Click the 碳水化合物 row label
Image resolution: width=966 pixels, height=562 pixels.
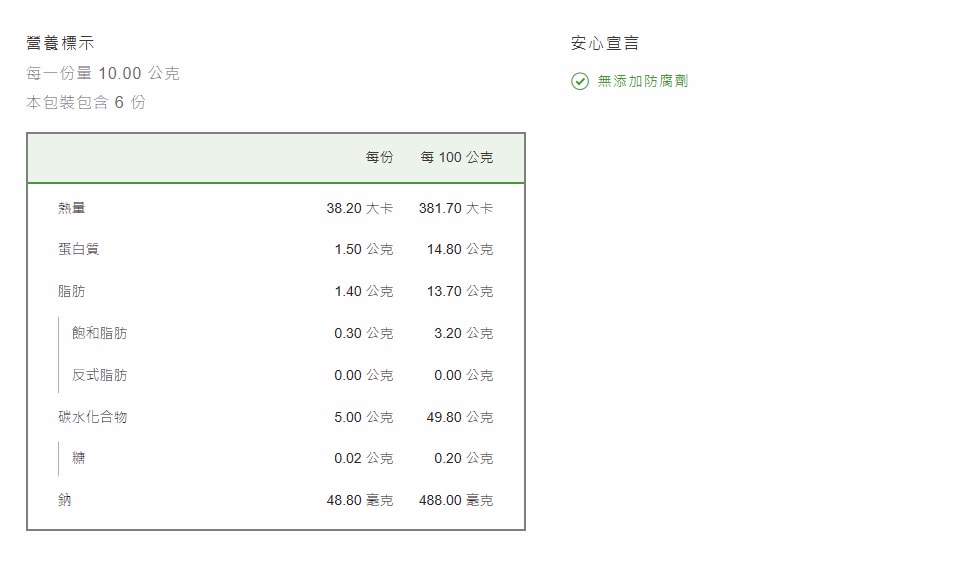[x=93, y=417]
